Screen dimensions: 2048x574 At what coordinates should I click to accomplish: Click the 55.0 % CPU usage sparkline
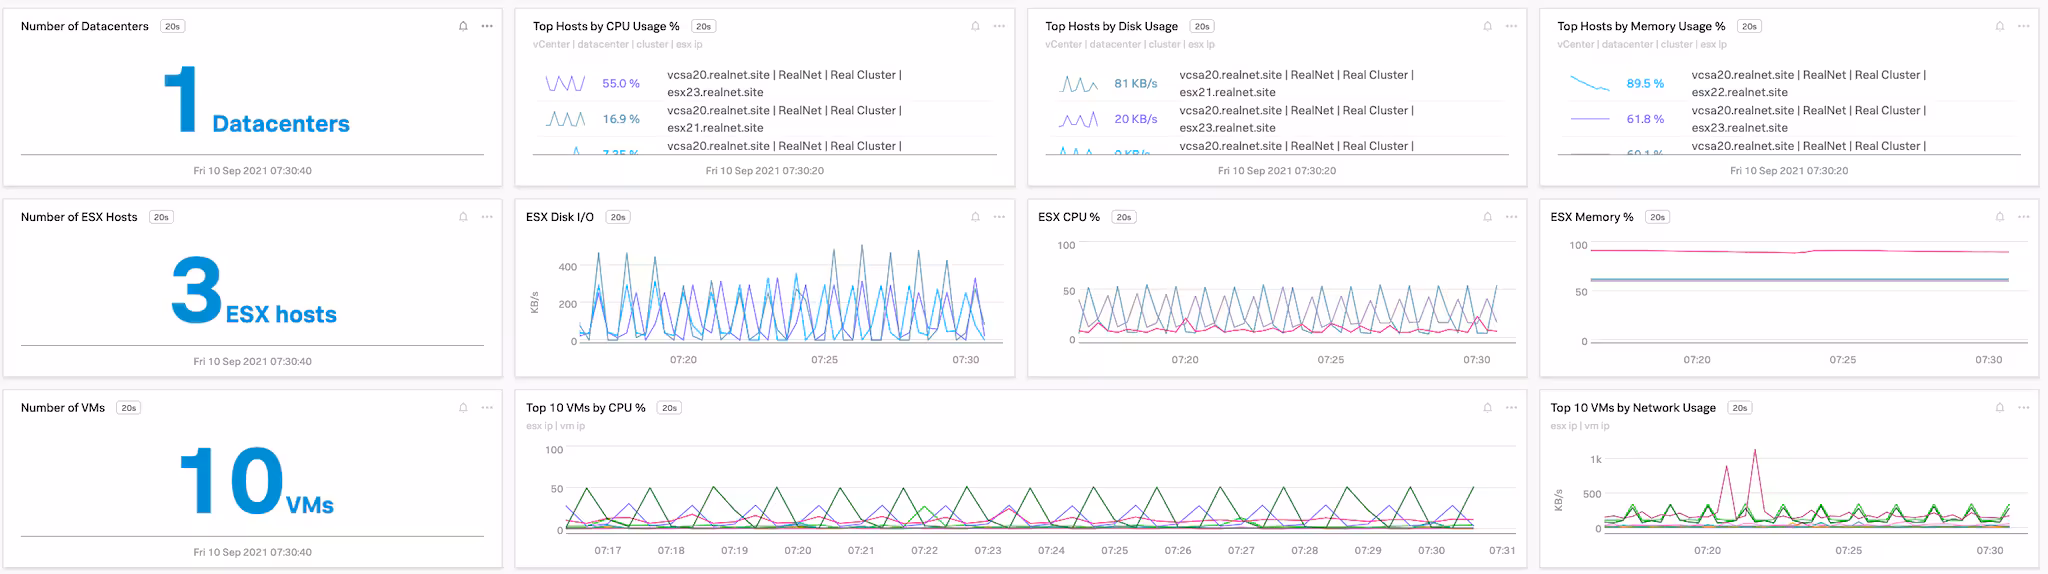[565, 83]
